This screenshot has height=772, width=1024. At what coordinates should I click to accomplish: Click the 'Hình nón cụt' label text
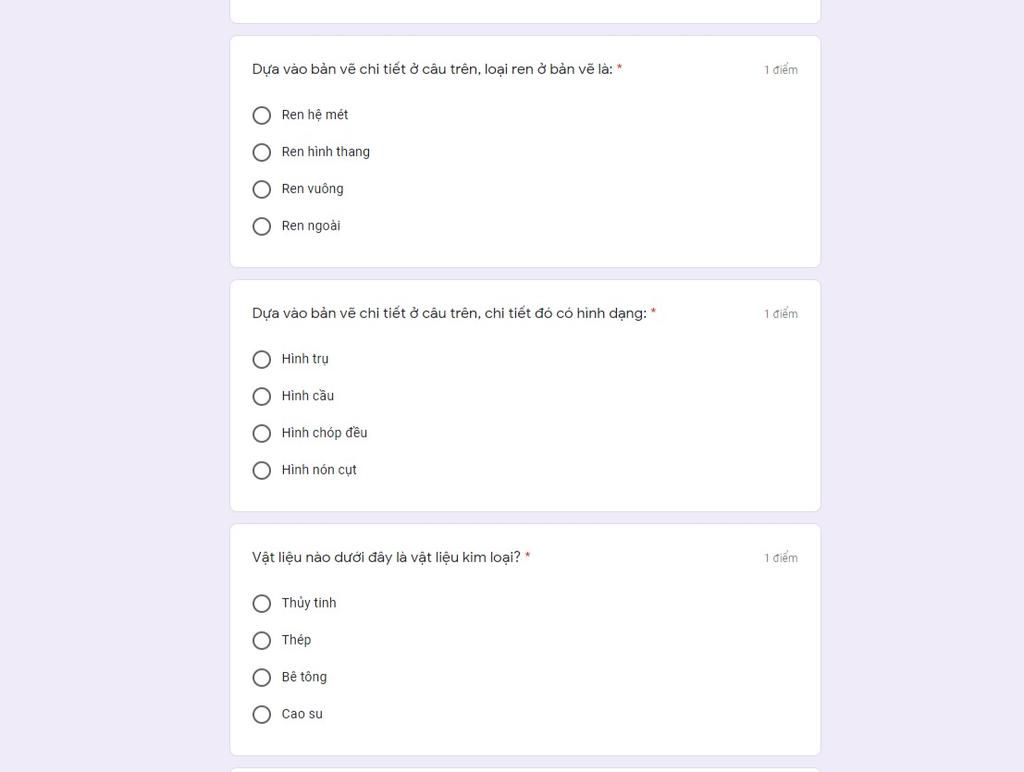(x=319, y=470)
